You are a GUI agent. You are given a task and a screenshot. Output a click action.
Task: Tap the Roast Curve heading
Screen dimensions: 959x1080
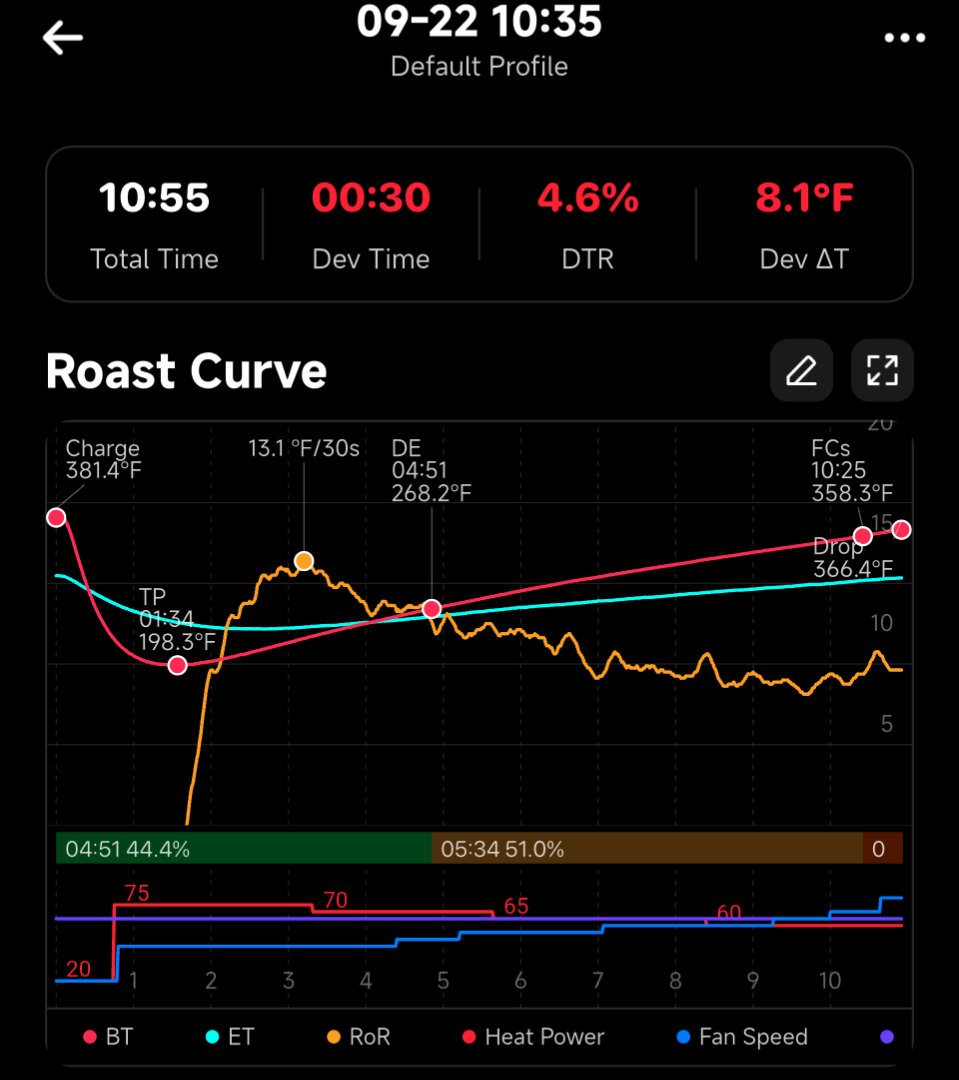(186, 371)
